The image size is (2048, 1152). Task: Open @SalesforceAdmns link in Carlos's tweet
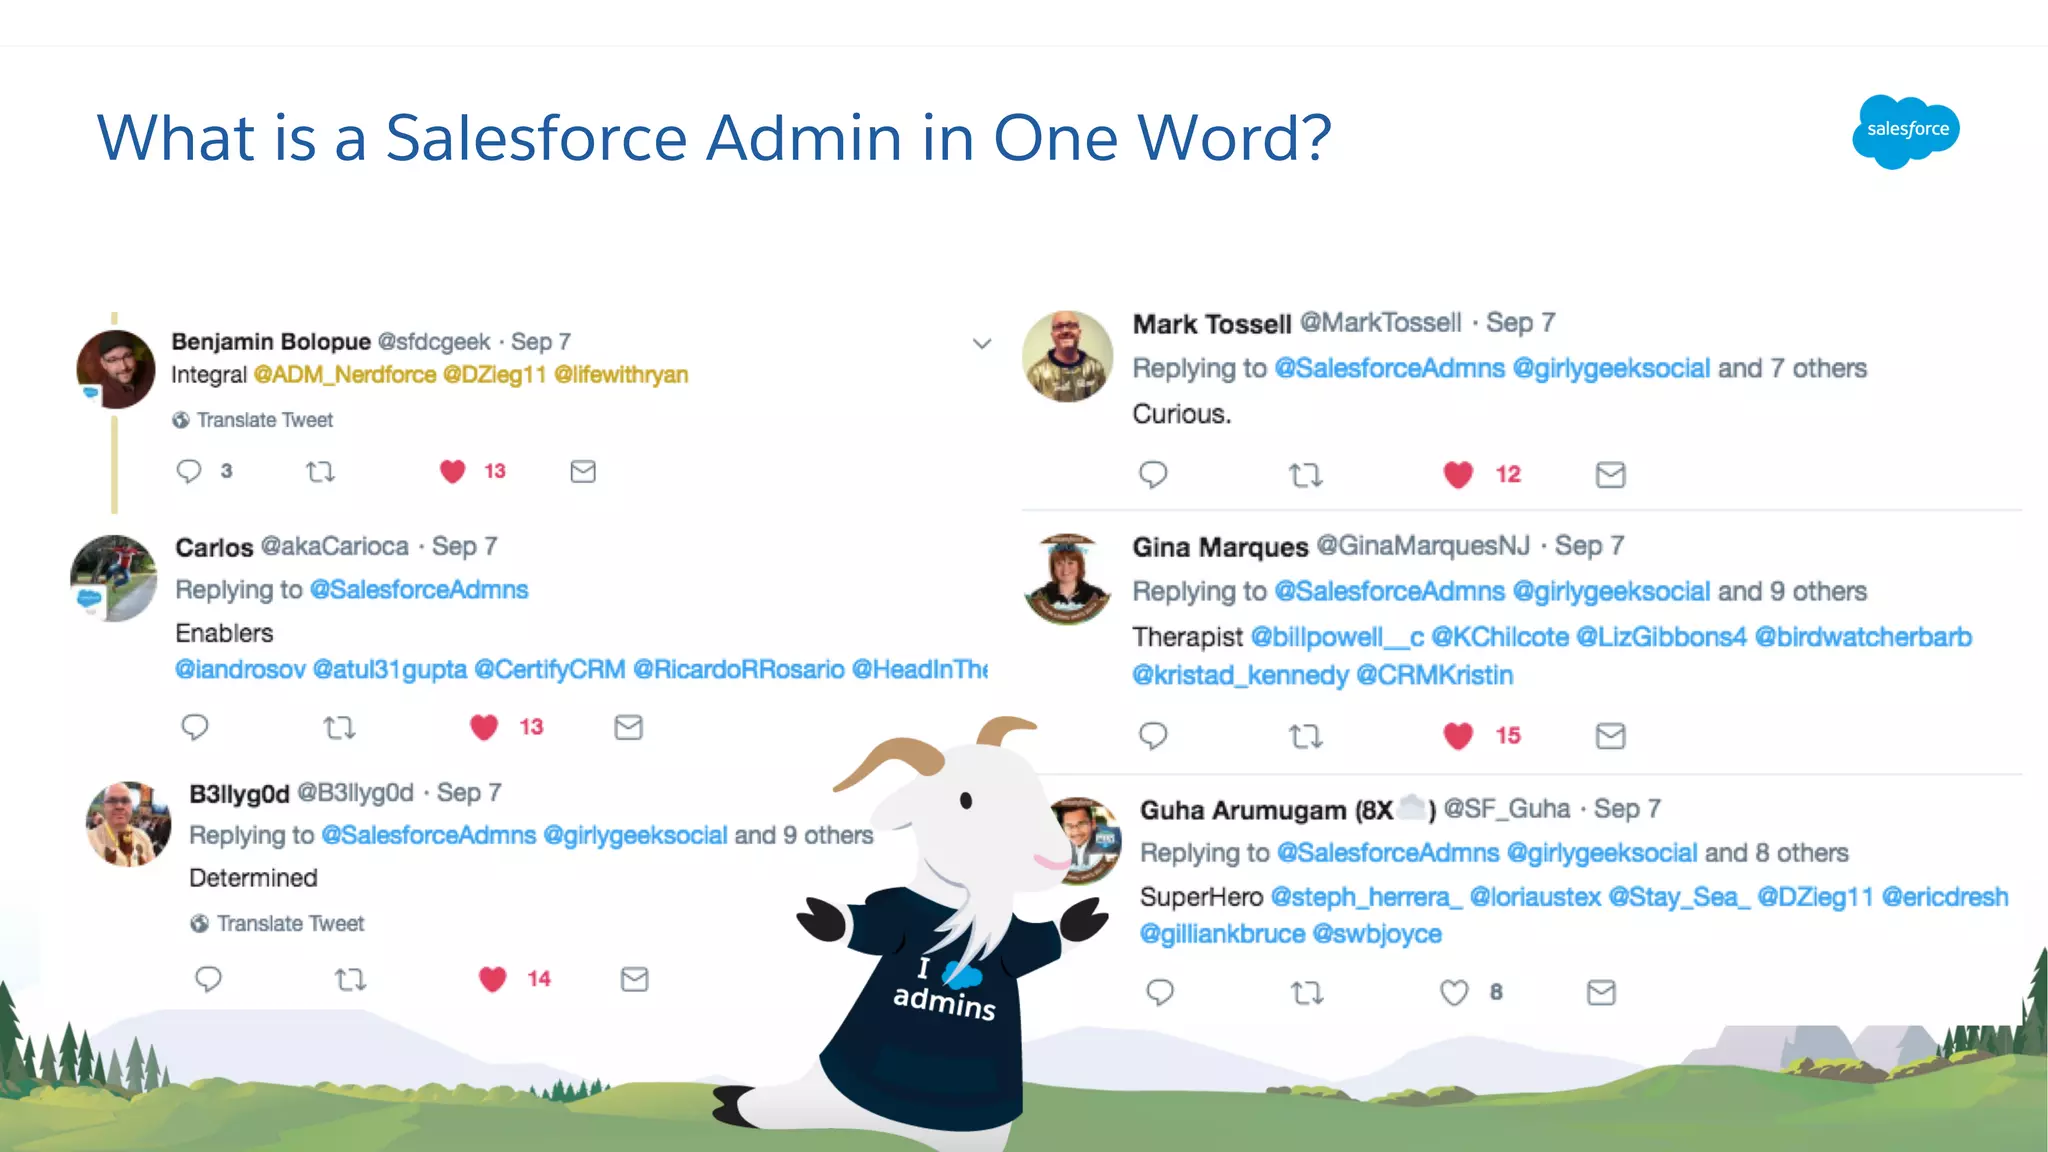pyautogui.click(x=419, y=590)
